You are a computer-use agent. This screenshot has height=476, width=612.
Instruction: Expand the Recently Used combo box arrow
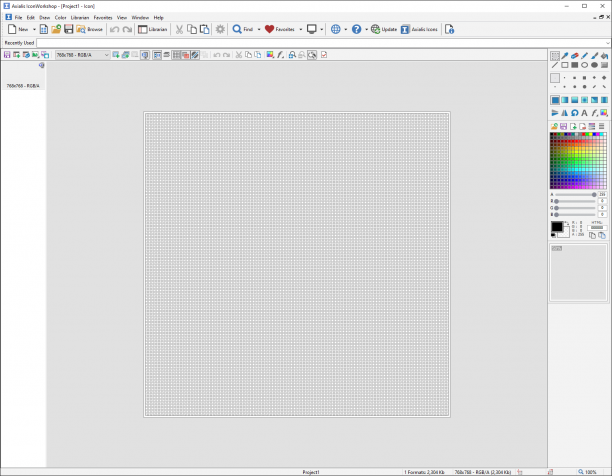coord(607,43)
